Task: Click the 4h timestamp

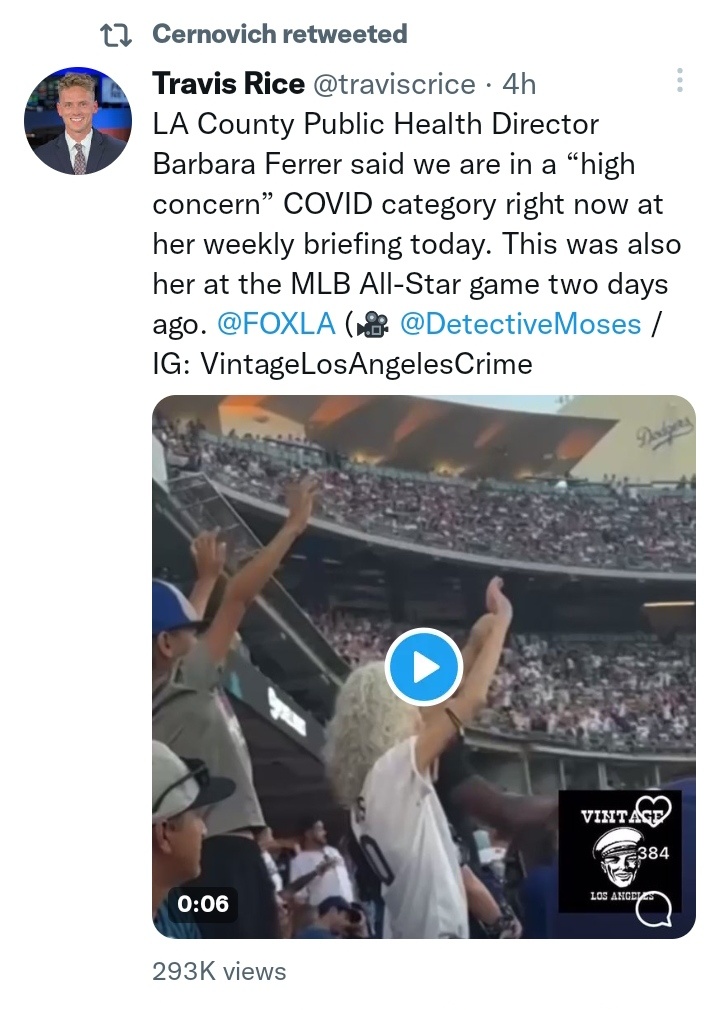Action: tap(519, 84)
